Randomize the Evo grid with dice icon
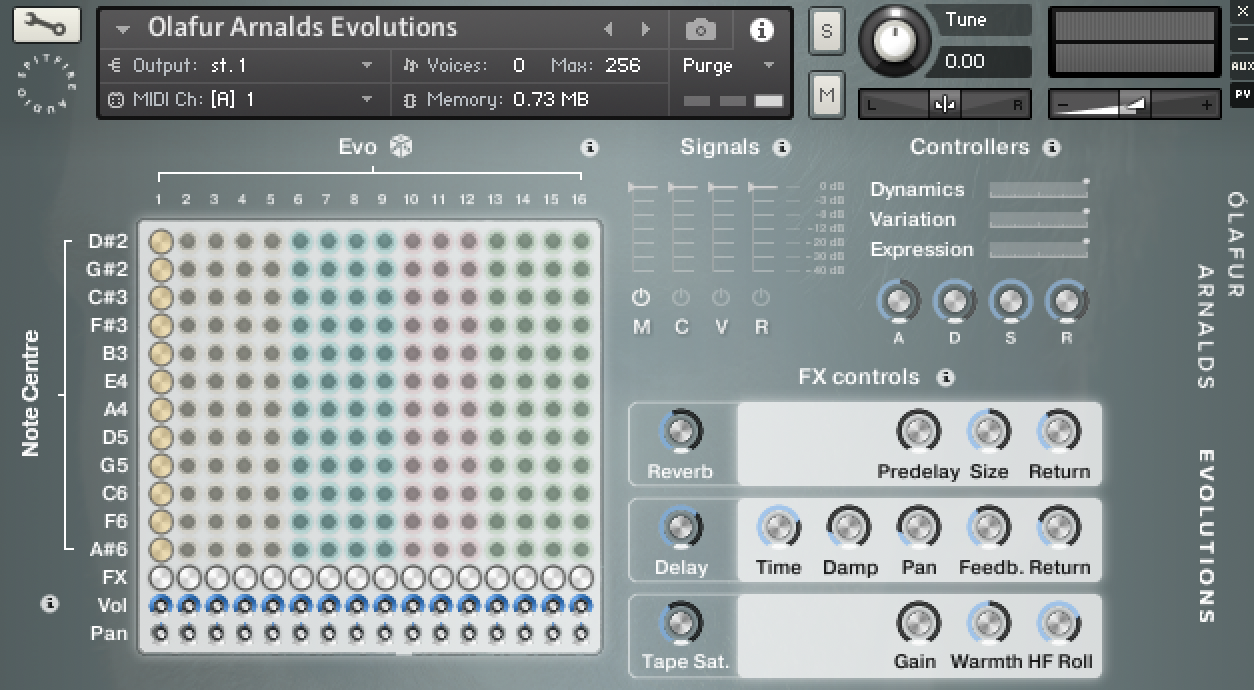The image size is (1254, 690). 401,147
